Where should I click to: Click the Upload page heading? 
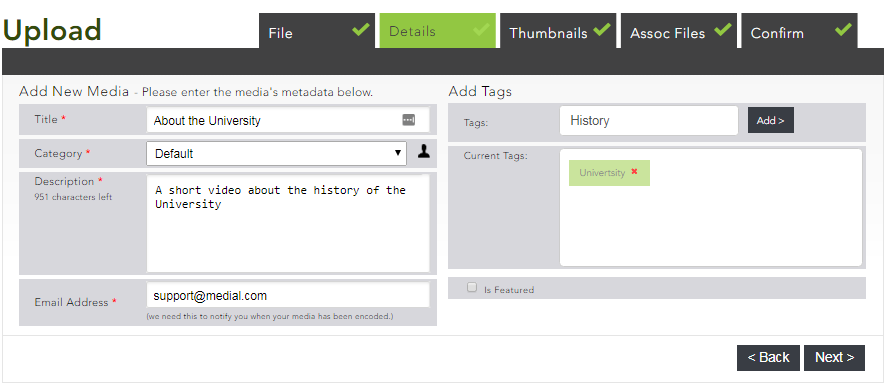[x=52, y=31]
